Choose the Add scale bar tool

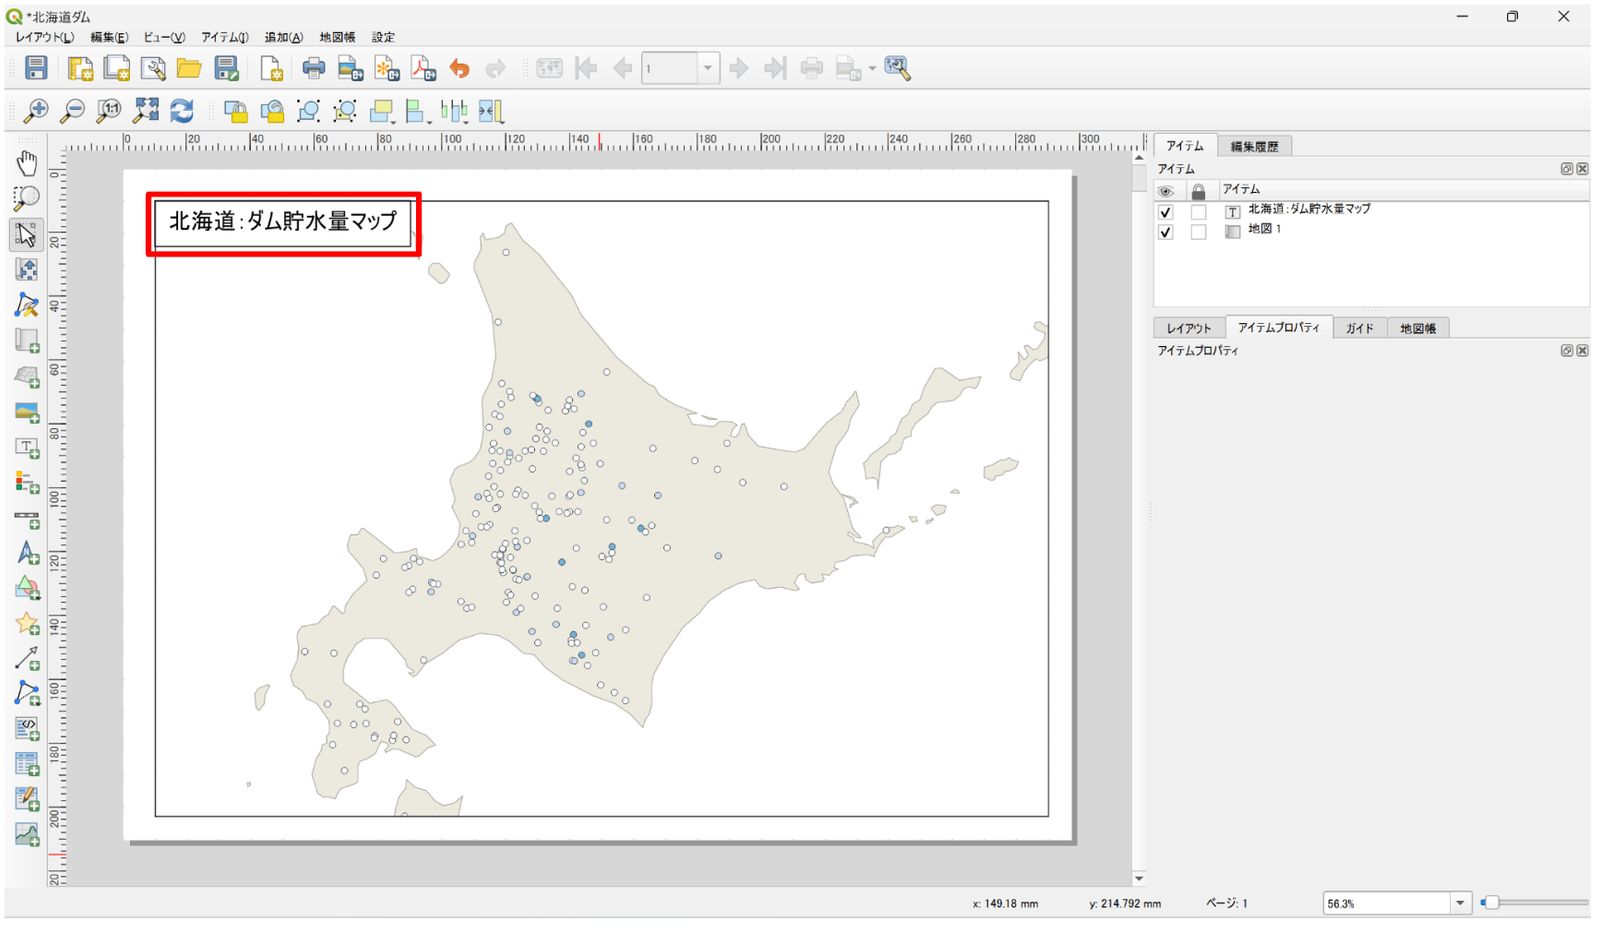coord(27,518)
